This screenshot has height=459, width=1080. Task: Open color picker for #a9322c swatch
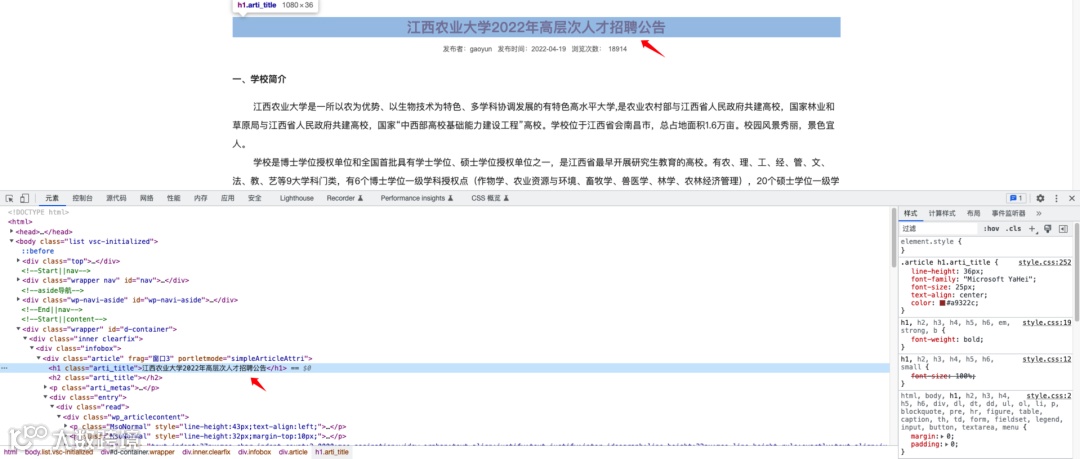click(942, 303)
